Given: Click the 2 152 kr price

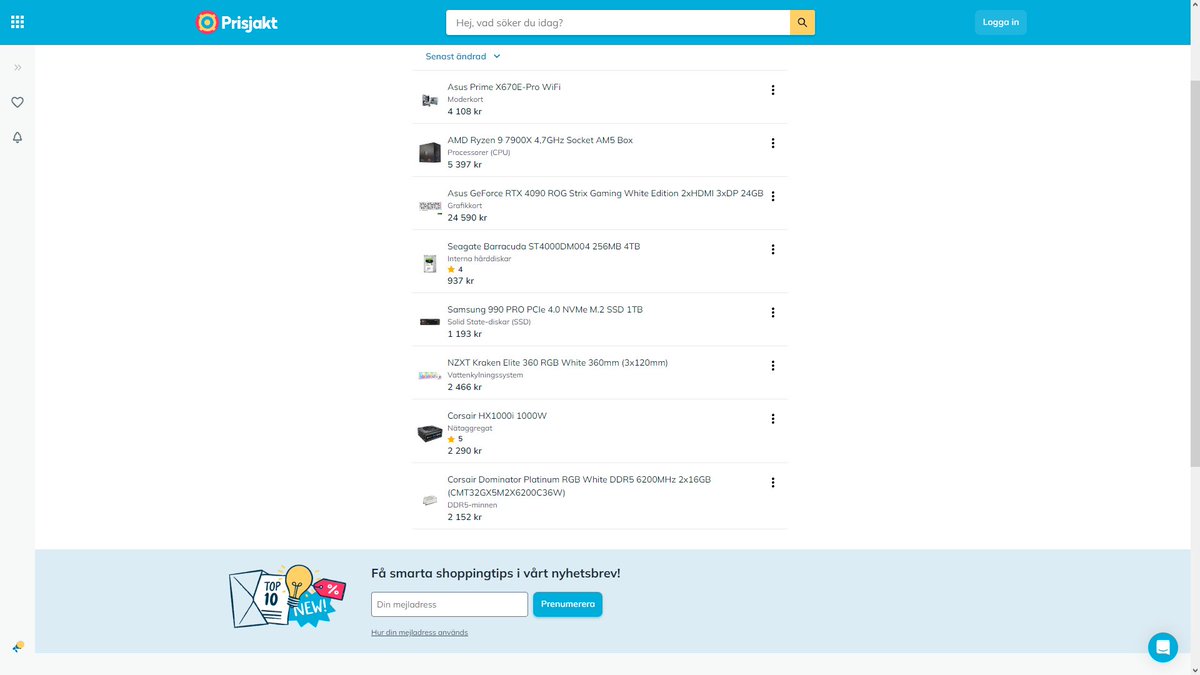Looking at the screenshot, I should click(x=464, y=517).
